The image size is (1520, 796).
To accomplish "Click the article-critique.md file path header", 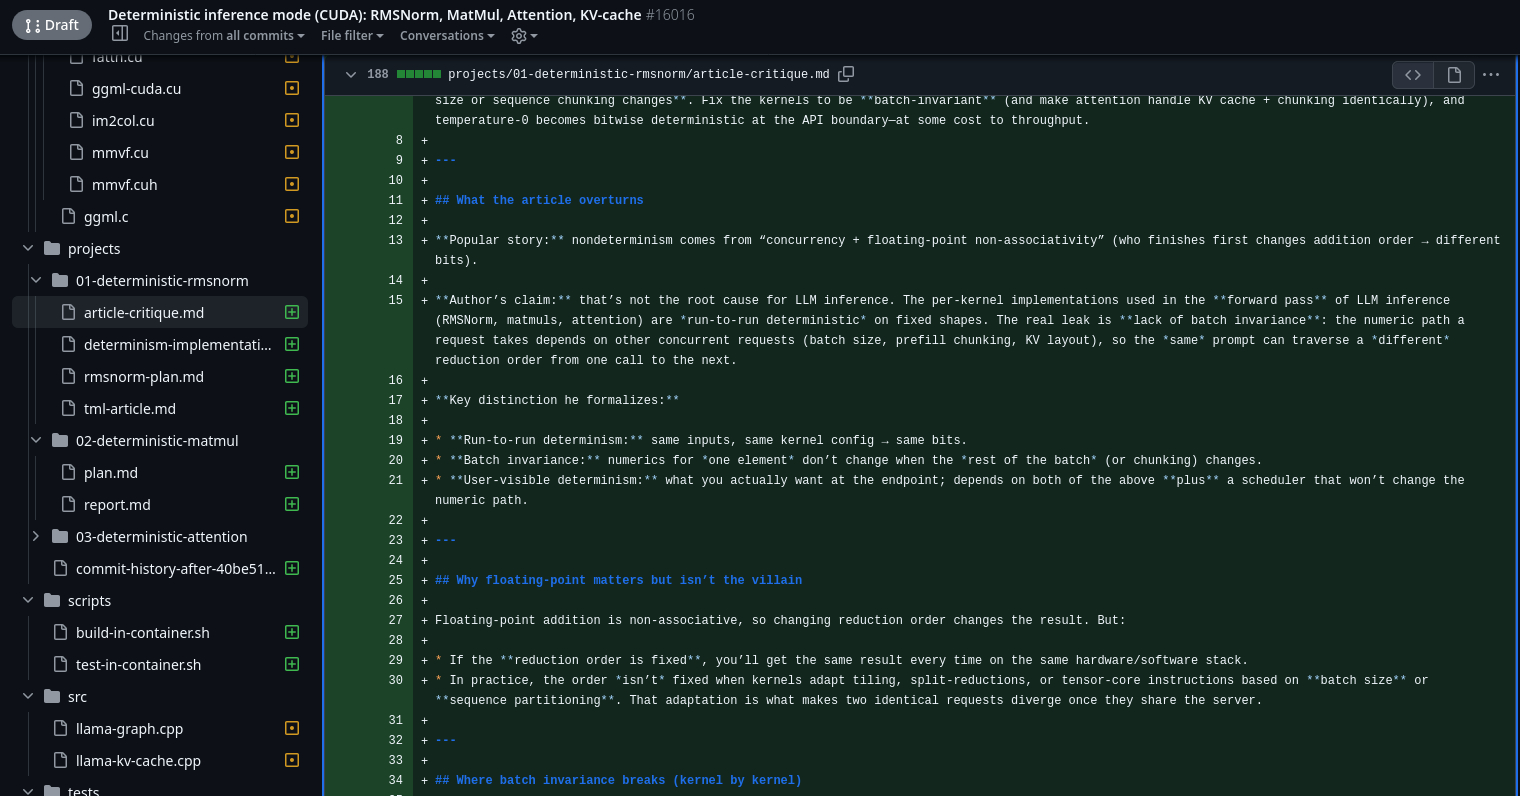I will (639, 75).
